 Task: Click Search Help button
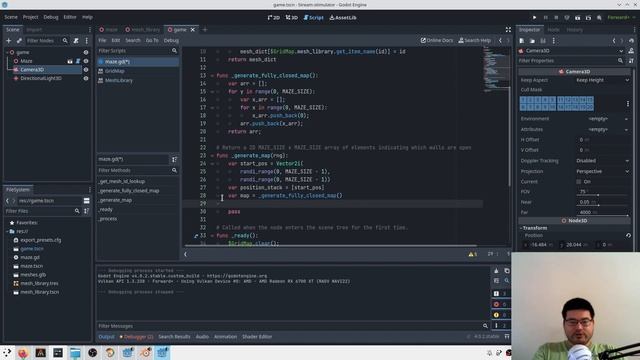(475, 40)
